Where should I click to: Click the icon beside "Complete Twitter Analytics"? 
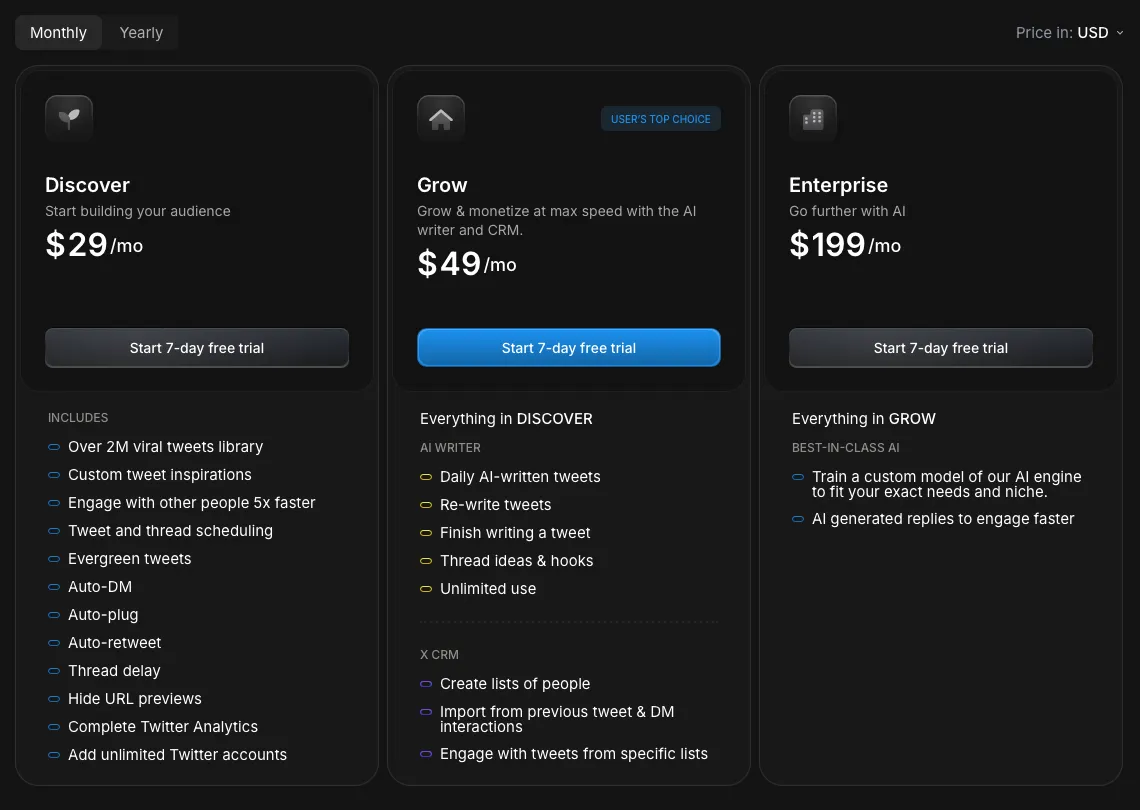point(52,727)
